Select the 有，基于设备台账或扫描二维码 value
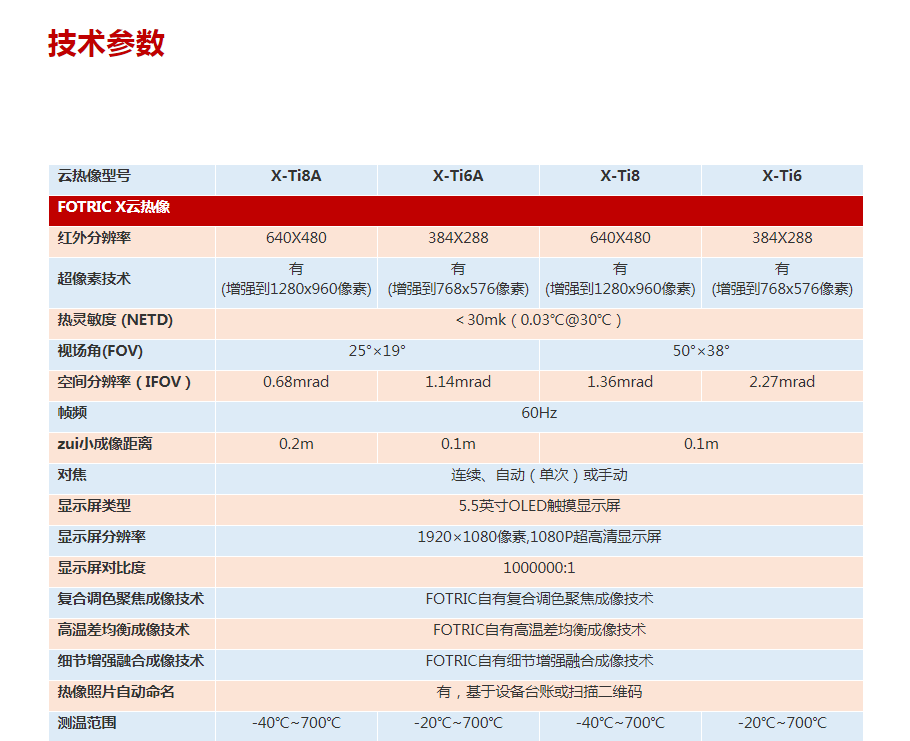 pyautogui.click(x=539, y=692)
